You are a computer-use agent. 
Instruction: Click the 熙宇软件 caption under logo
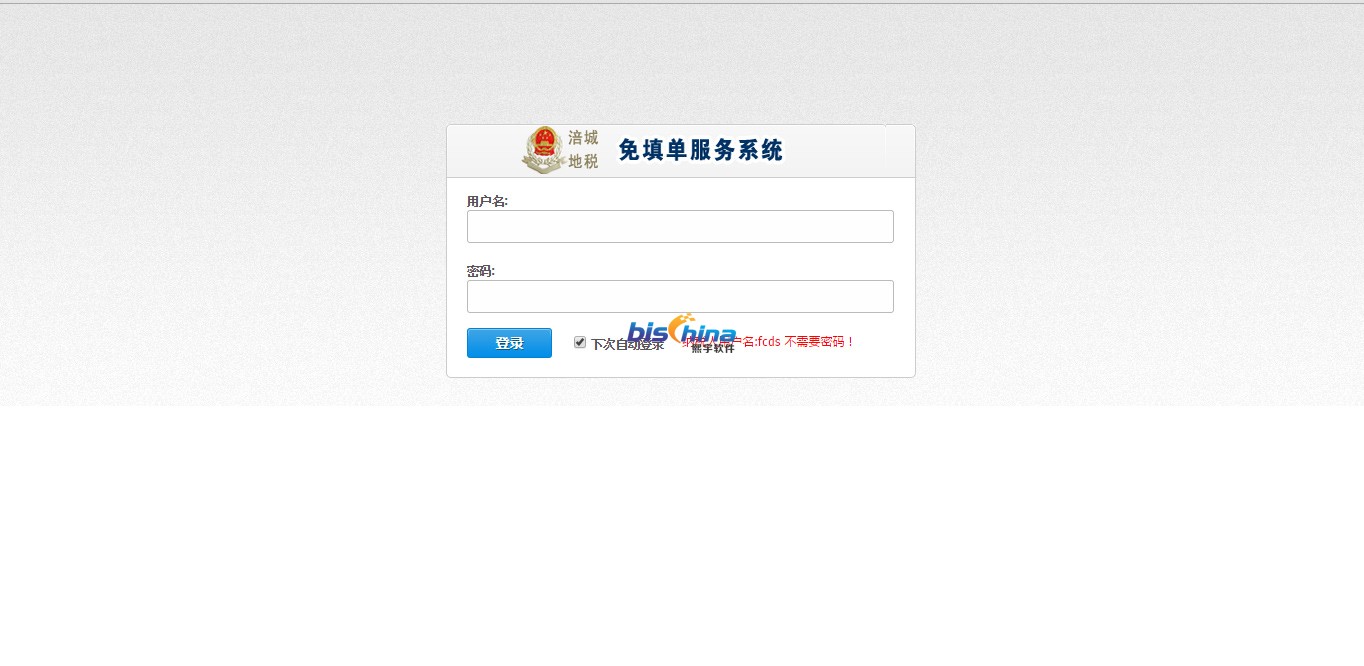pyautogui.click(x=713, y=349)
